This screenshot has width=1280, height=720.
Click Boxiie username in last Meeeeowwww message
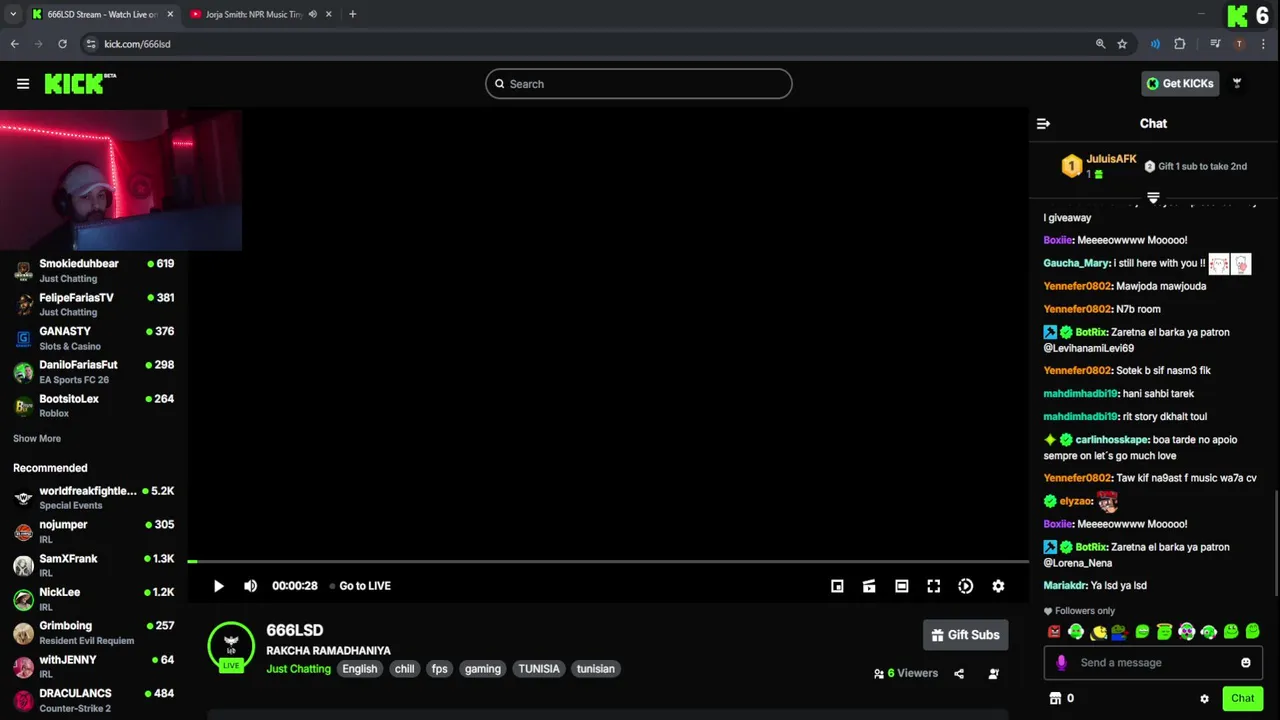pos(1057,524)
